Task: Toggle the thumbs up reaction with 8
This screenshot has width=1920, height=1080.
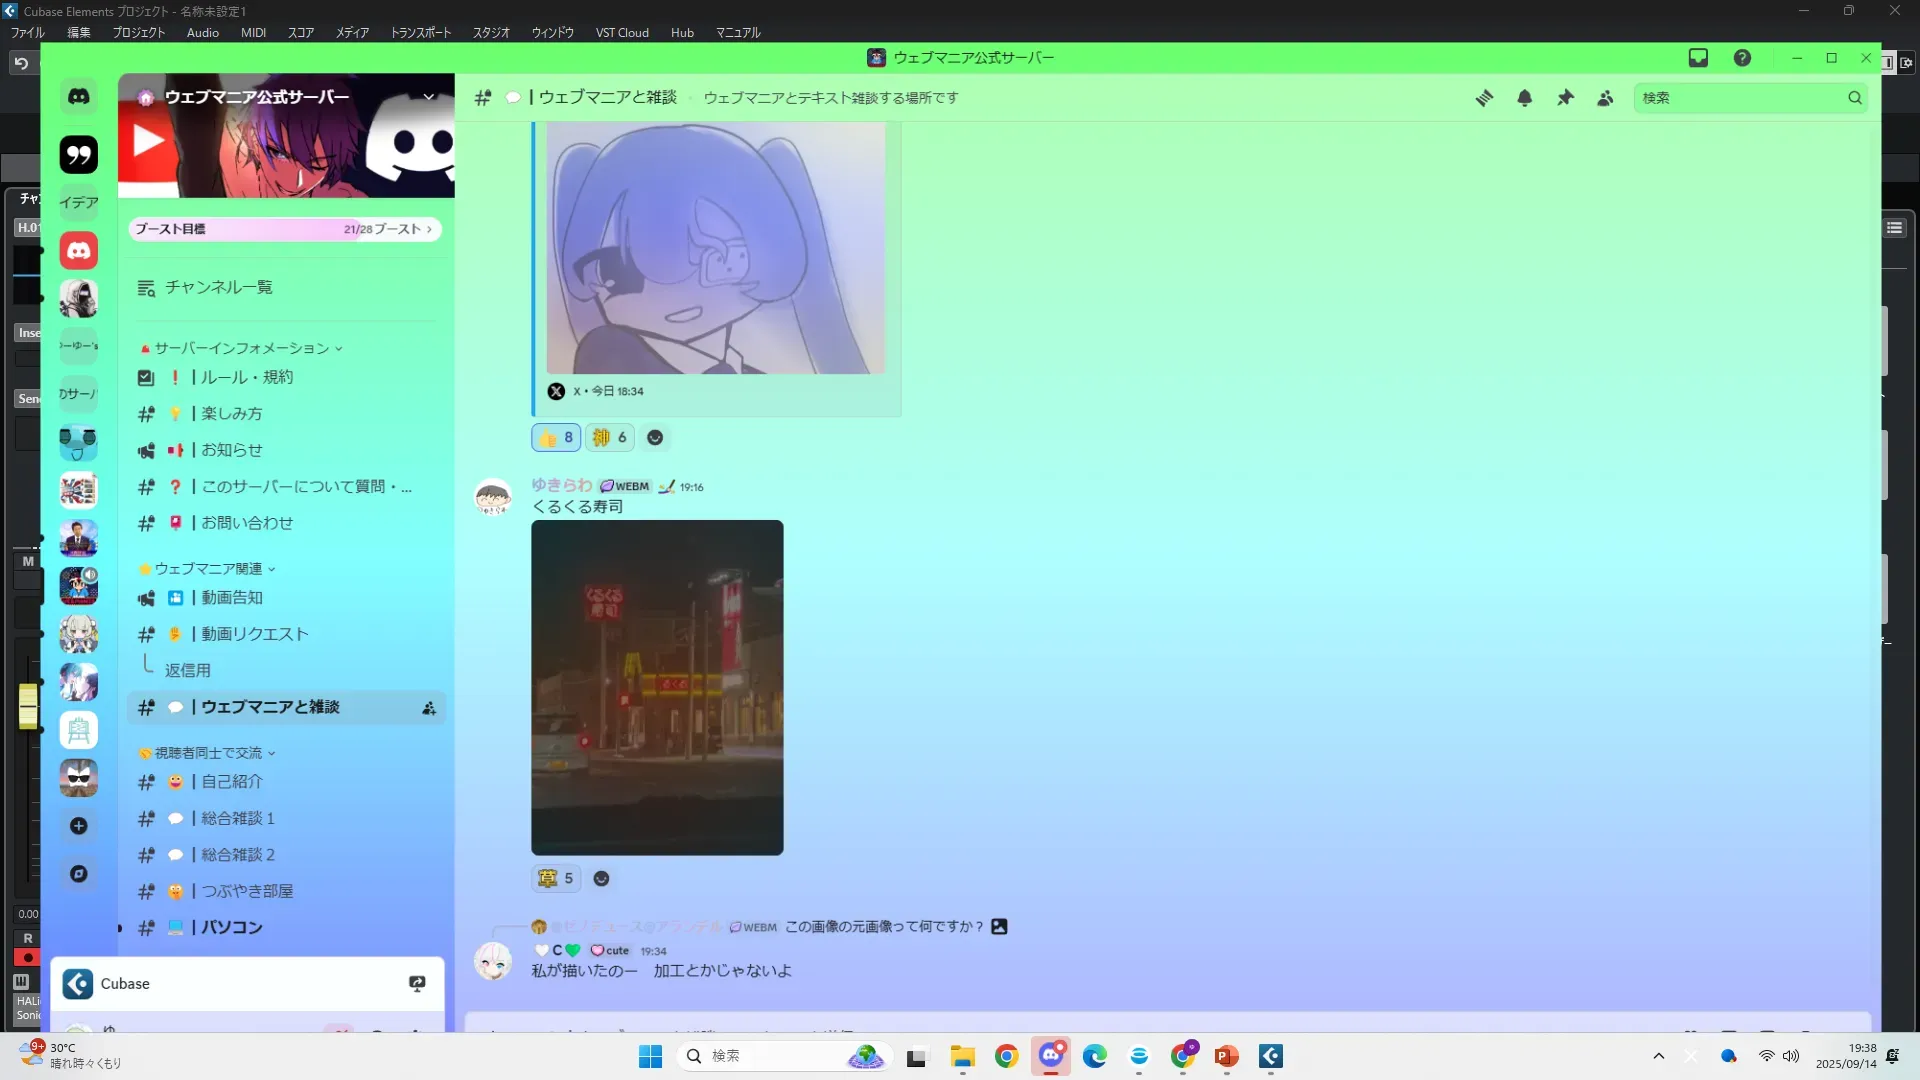Action: click(556, 438)
